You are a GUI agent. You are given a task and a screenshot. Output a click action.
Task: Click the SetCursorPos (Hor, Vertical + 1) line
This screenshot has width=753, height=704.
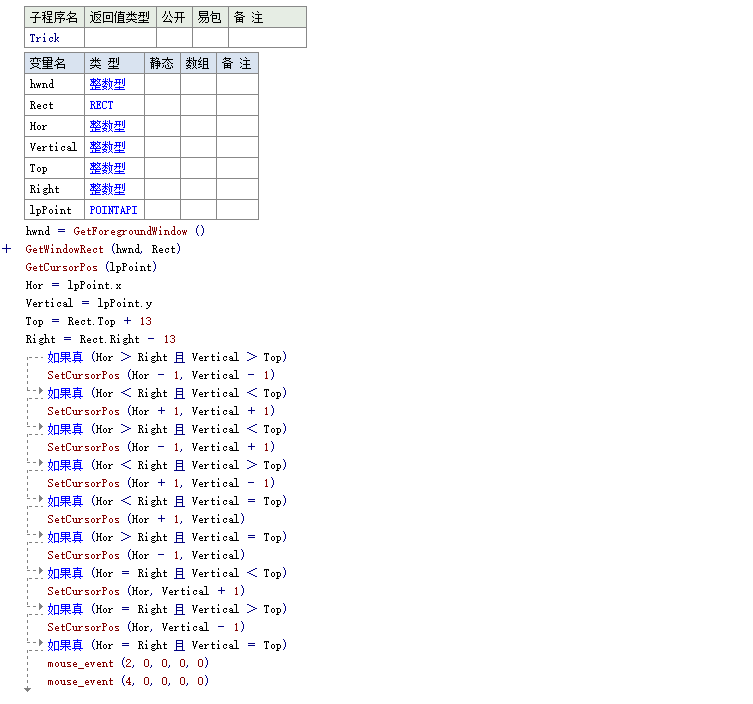146,591
